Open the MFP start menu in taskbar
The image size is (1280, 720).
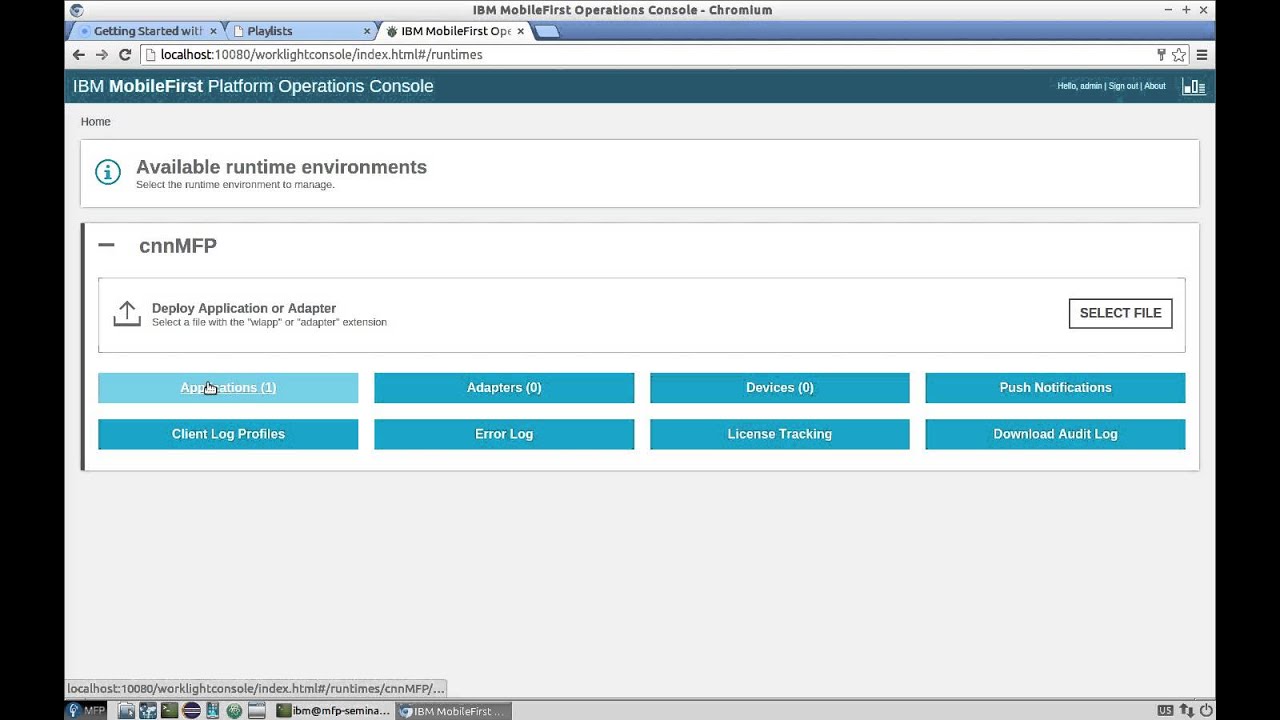(86, 711)
